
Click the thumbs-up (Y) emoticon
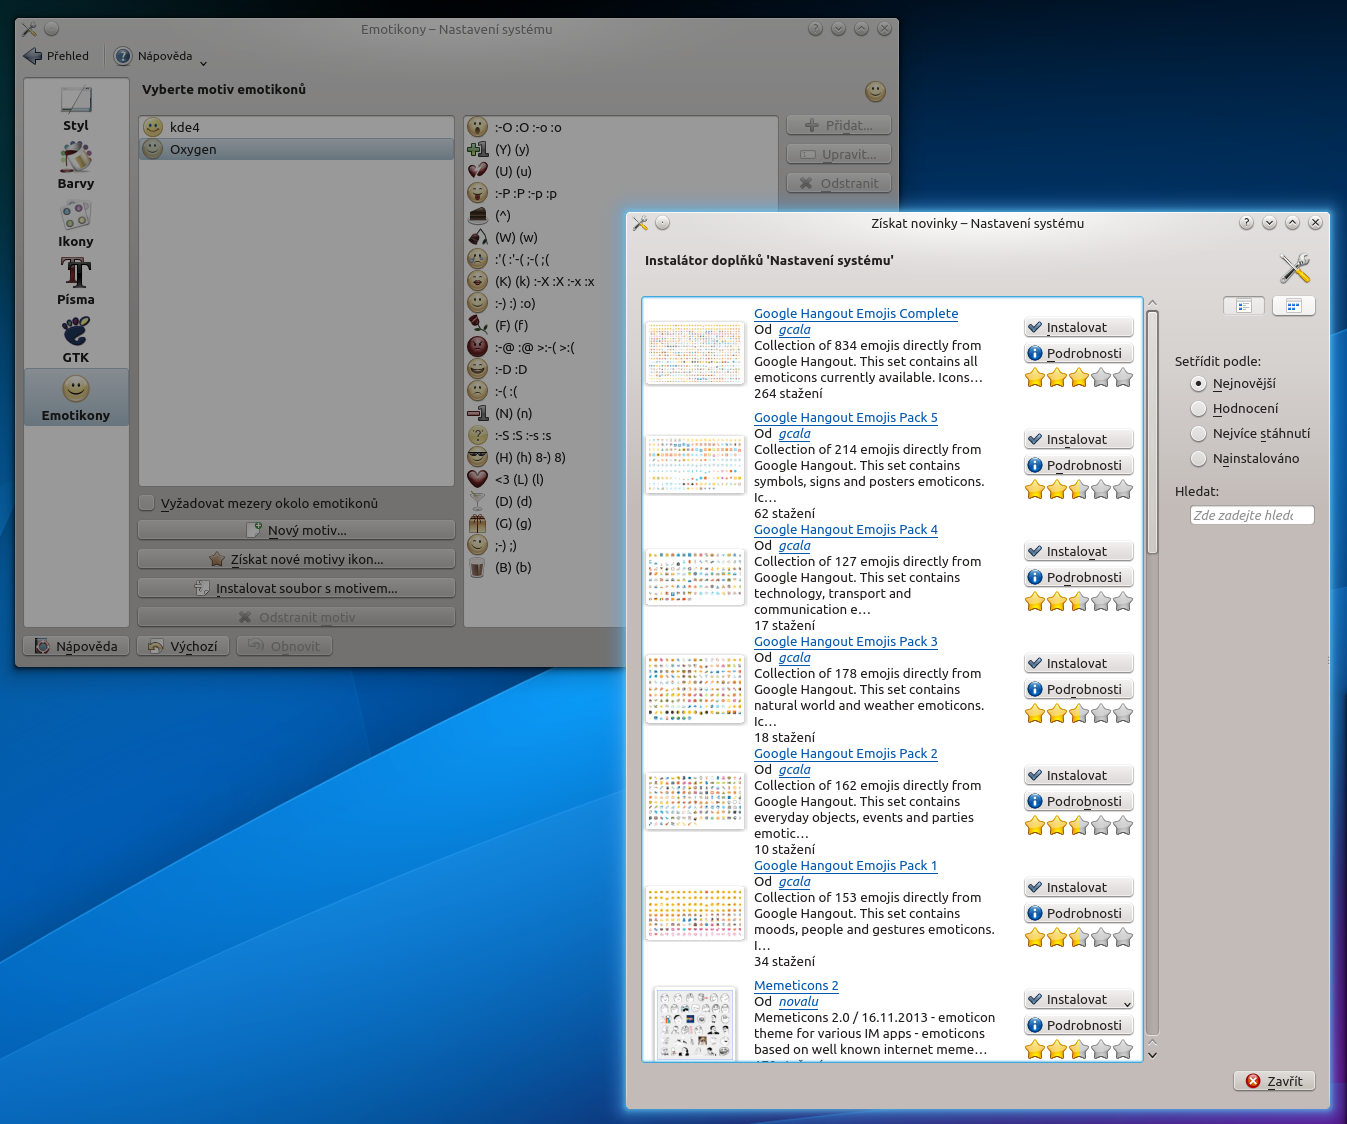[478, 149]
